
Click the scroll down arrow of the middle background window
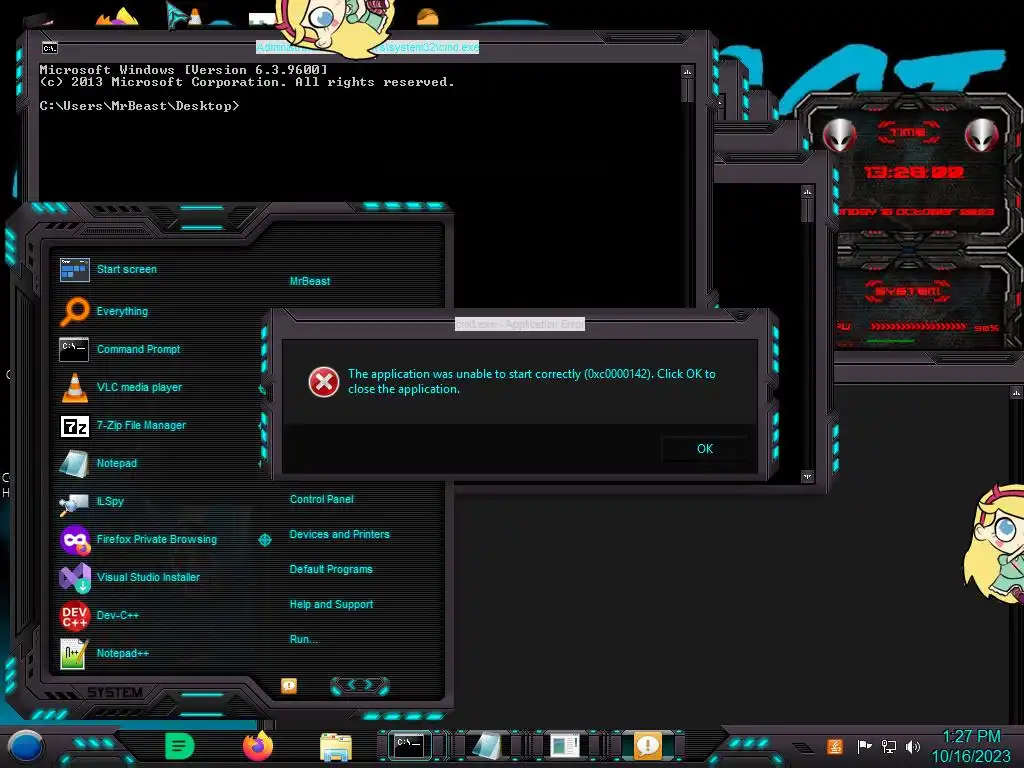[x=808, y=476]
